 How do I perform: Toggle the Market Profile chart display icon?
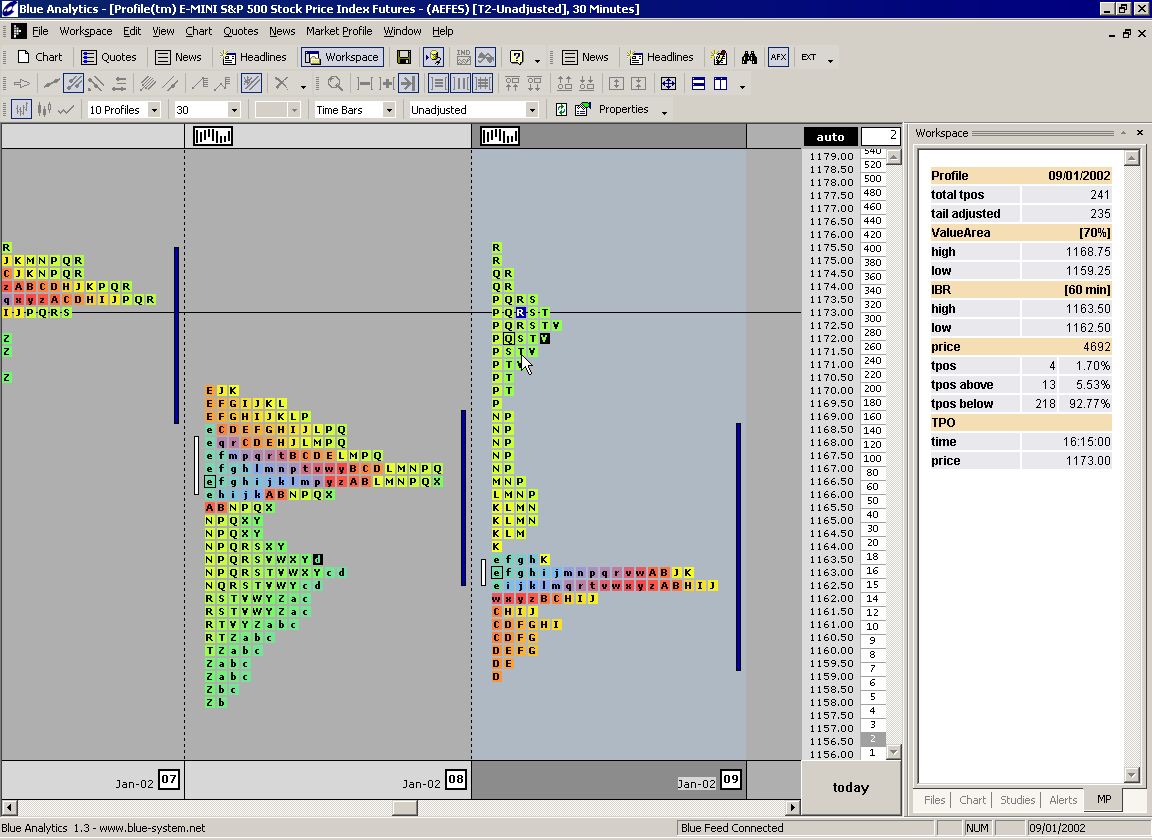(x=20, y=109)
